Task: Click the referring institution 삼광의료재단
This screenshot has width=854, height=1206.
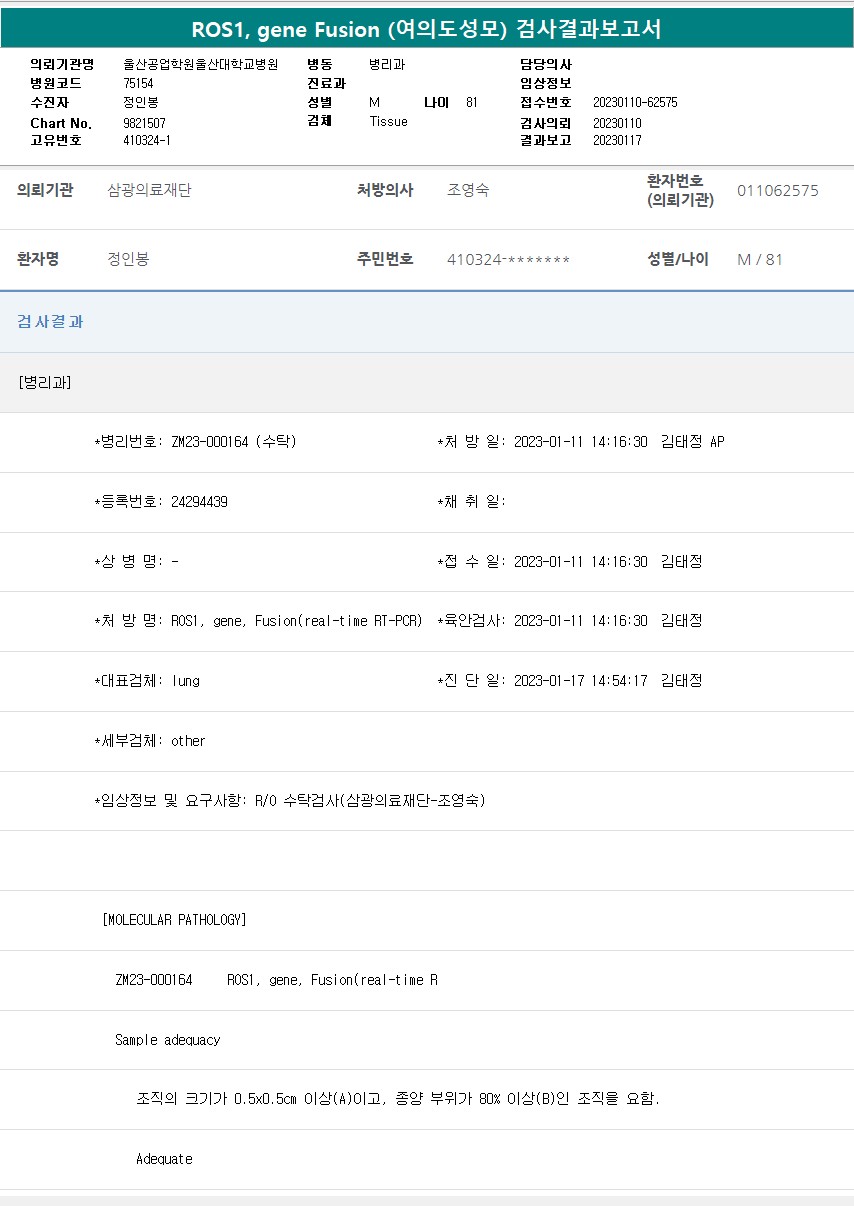Action: (149, 191)
